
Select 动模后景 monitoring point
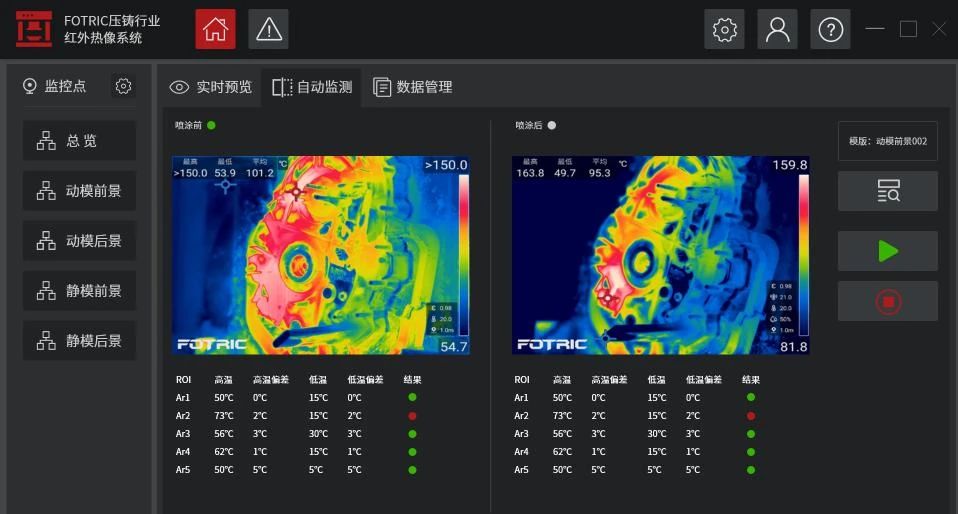79,241
